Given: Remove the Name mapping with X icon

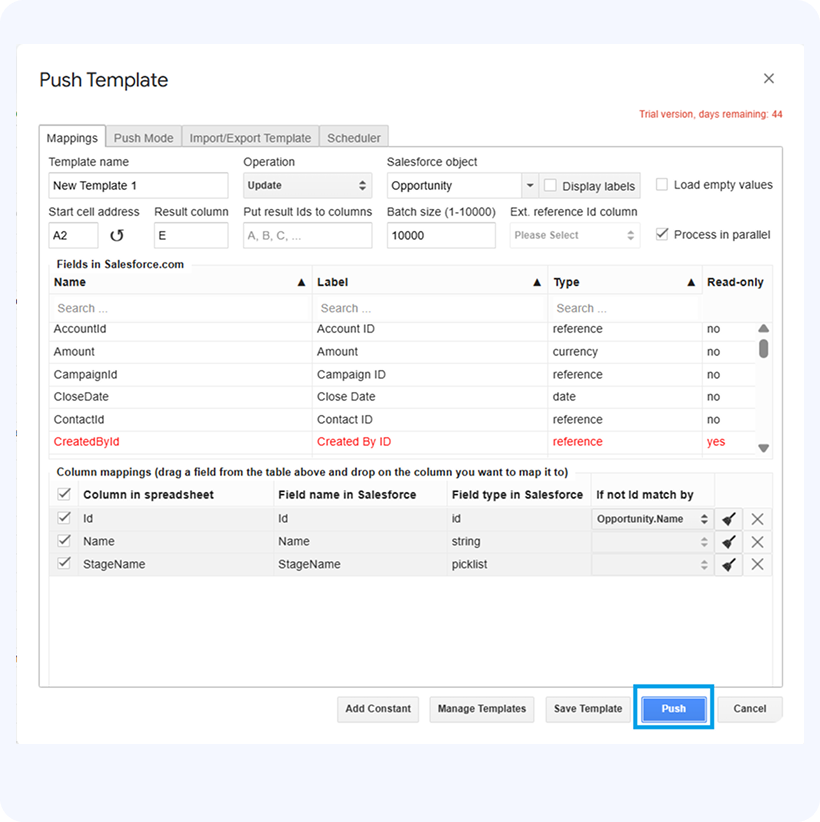Looking at the screenshot, I should [757, 542].
